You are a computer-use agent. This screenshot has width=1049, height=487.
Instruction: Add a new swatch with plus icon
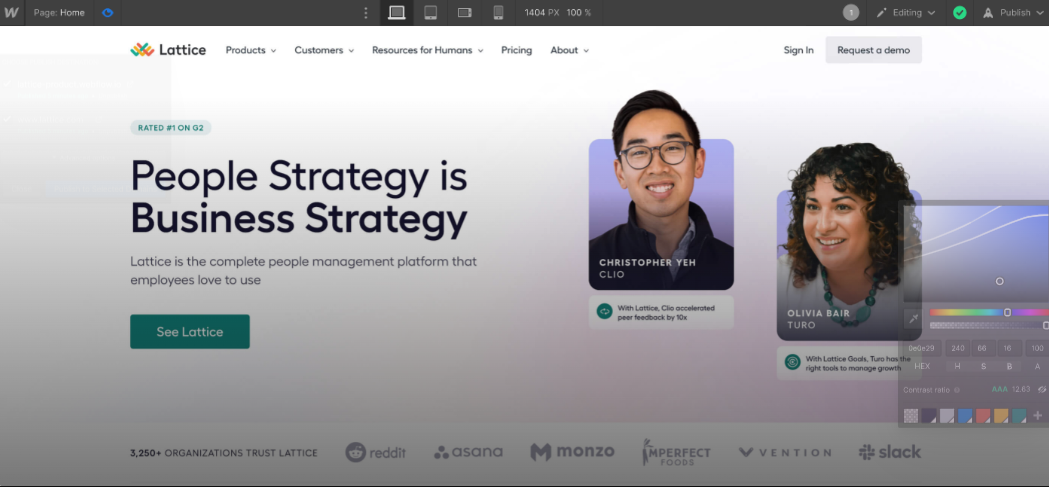[x=1038, y=416]
